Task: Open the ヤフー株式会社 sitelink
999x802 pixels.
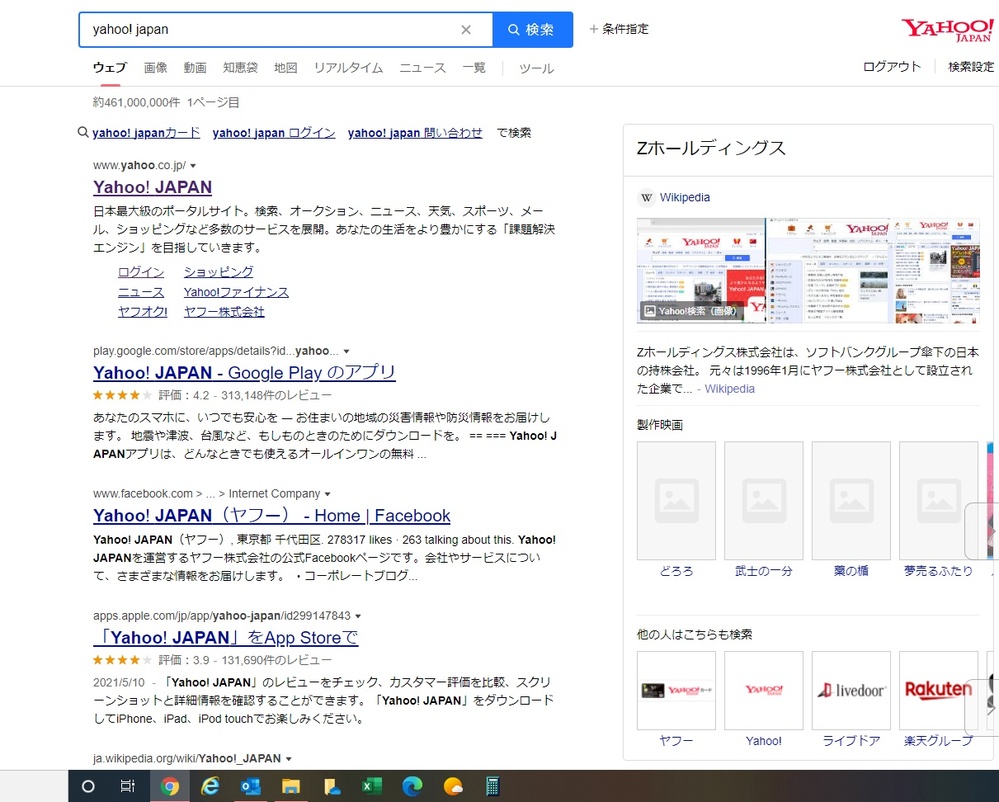Action: point(224,311)
